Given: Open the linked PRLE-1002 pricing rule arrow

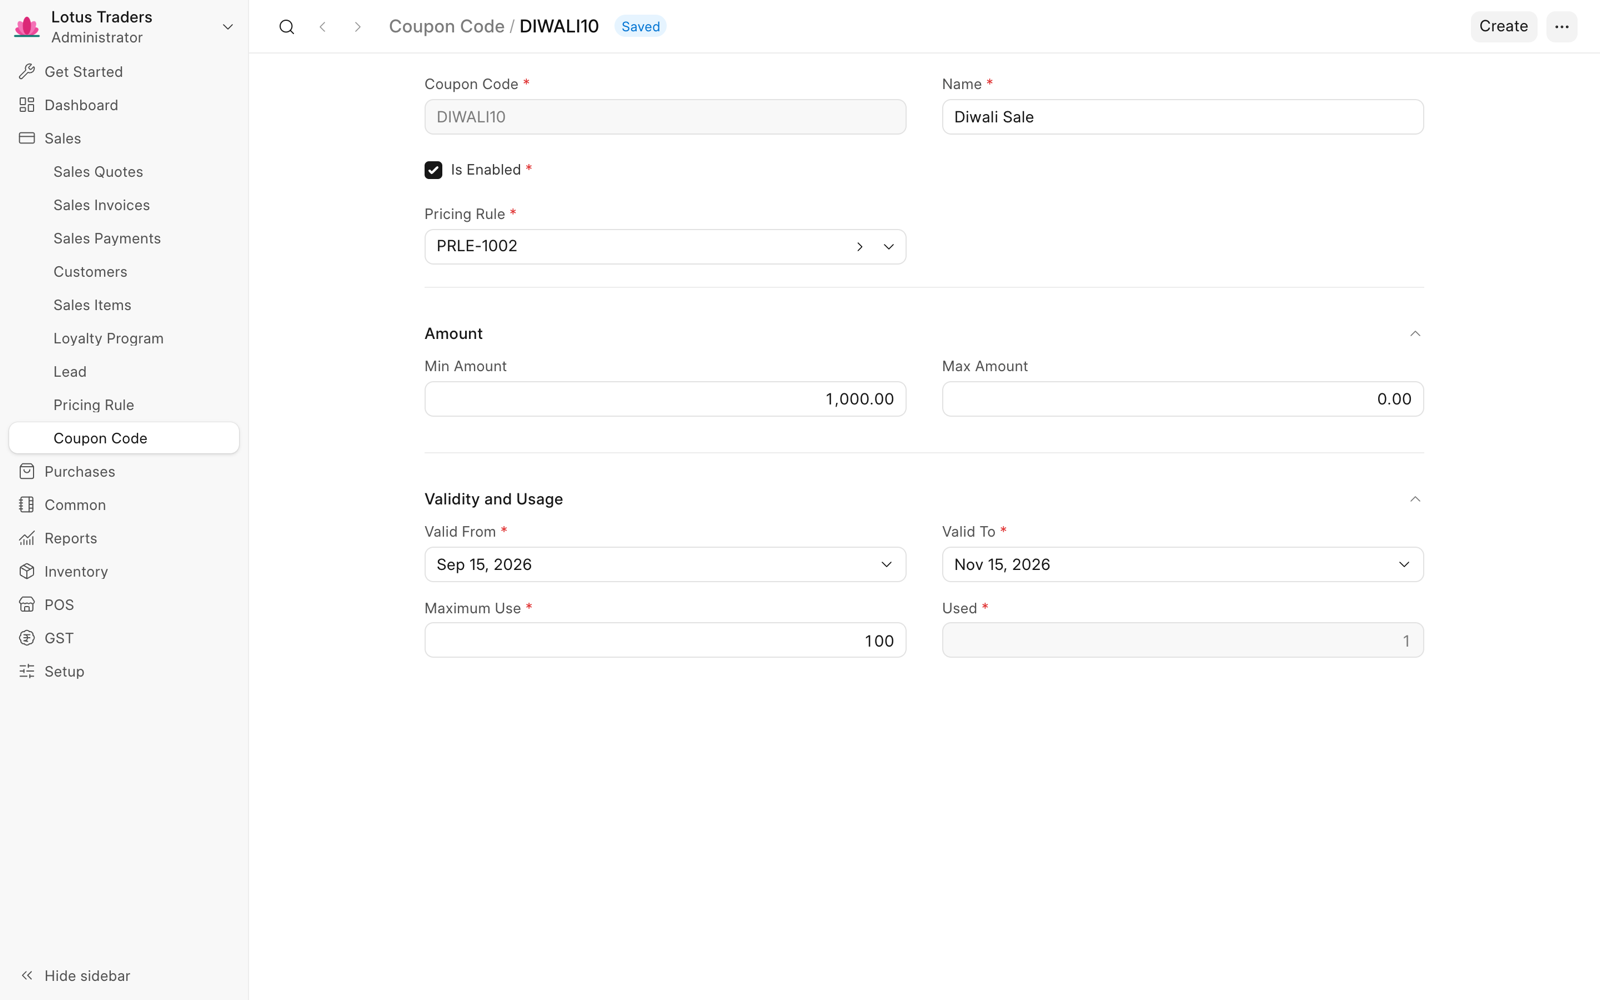Looking at the screenshot, I should [860, 247].
